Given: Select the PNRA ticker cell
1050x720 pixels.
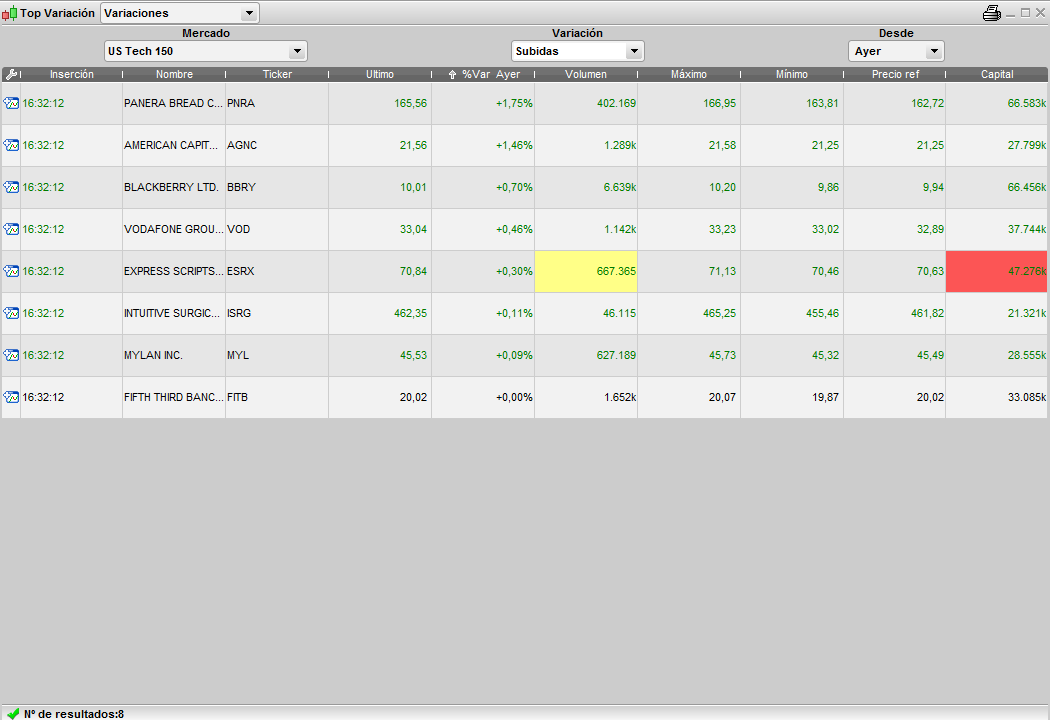Looking at the screenshot, I should 277,103.
